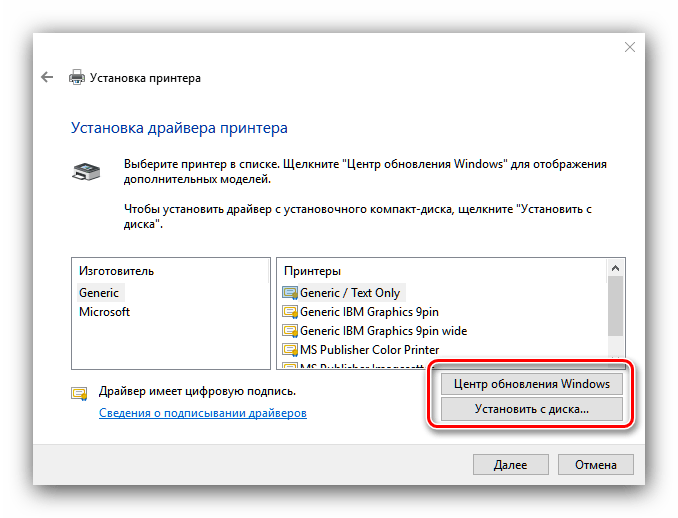The image size is (678, 518).
Task: Click the large printer icon beside the instructions
Action: (87, 170)
